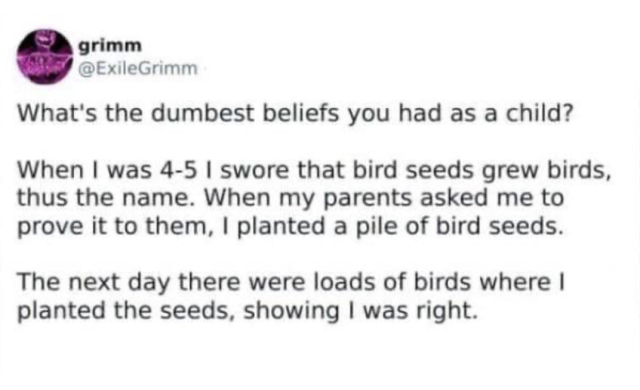Image resolution: width=640 pixels, height=390 pixels.
Task: Click the word "showing" in the last line
Action: click(x=291, y=312)
